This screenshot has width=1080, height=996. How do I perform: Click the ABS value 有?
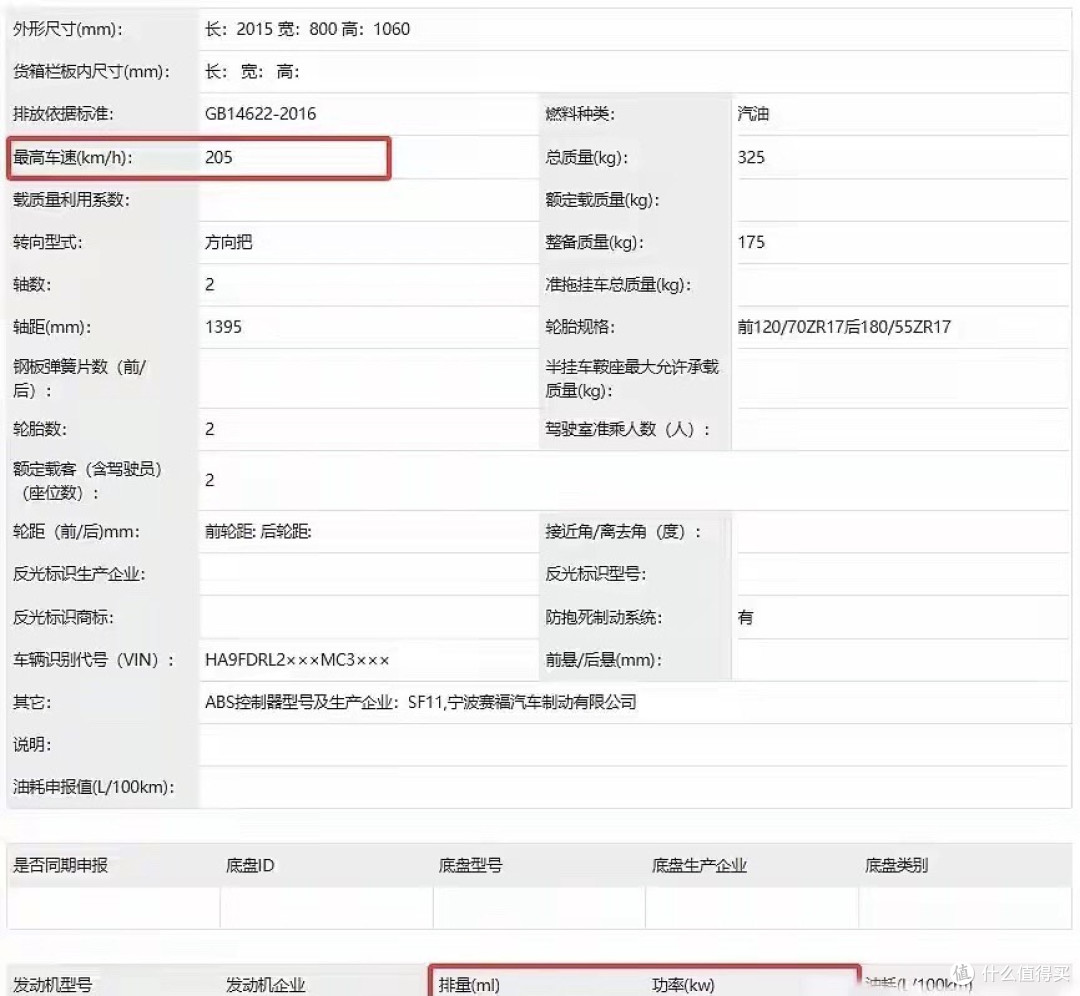745,617
